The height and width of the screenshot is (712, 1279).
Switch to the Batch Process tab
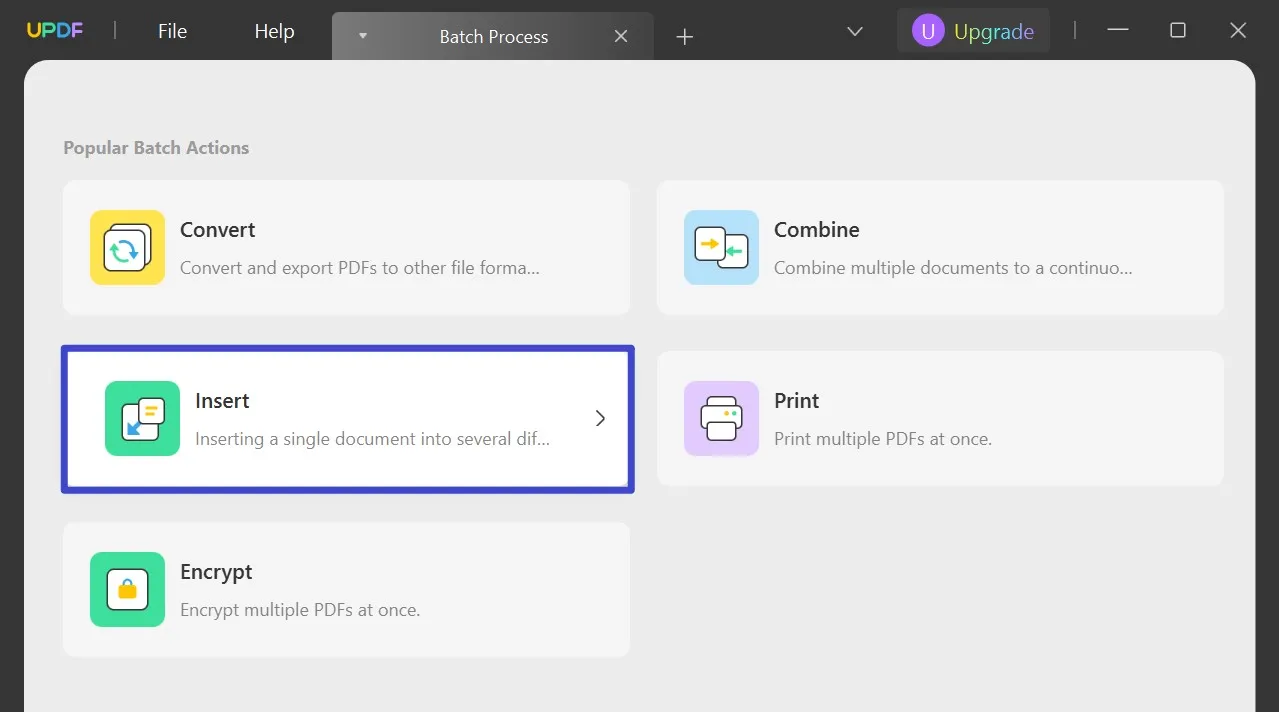(x=494, y=36)
